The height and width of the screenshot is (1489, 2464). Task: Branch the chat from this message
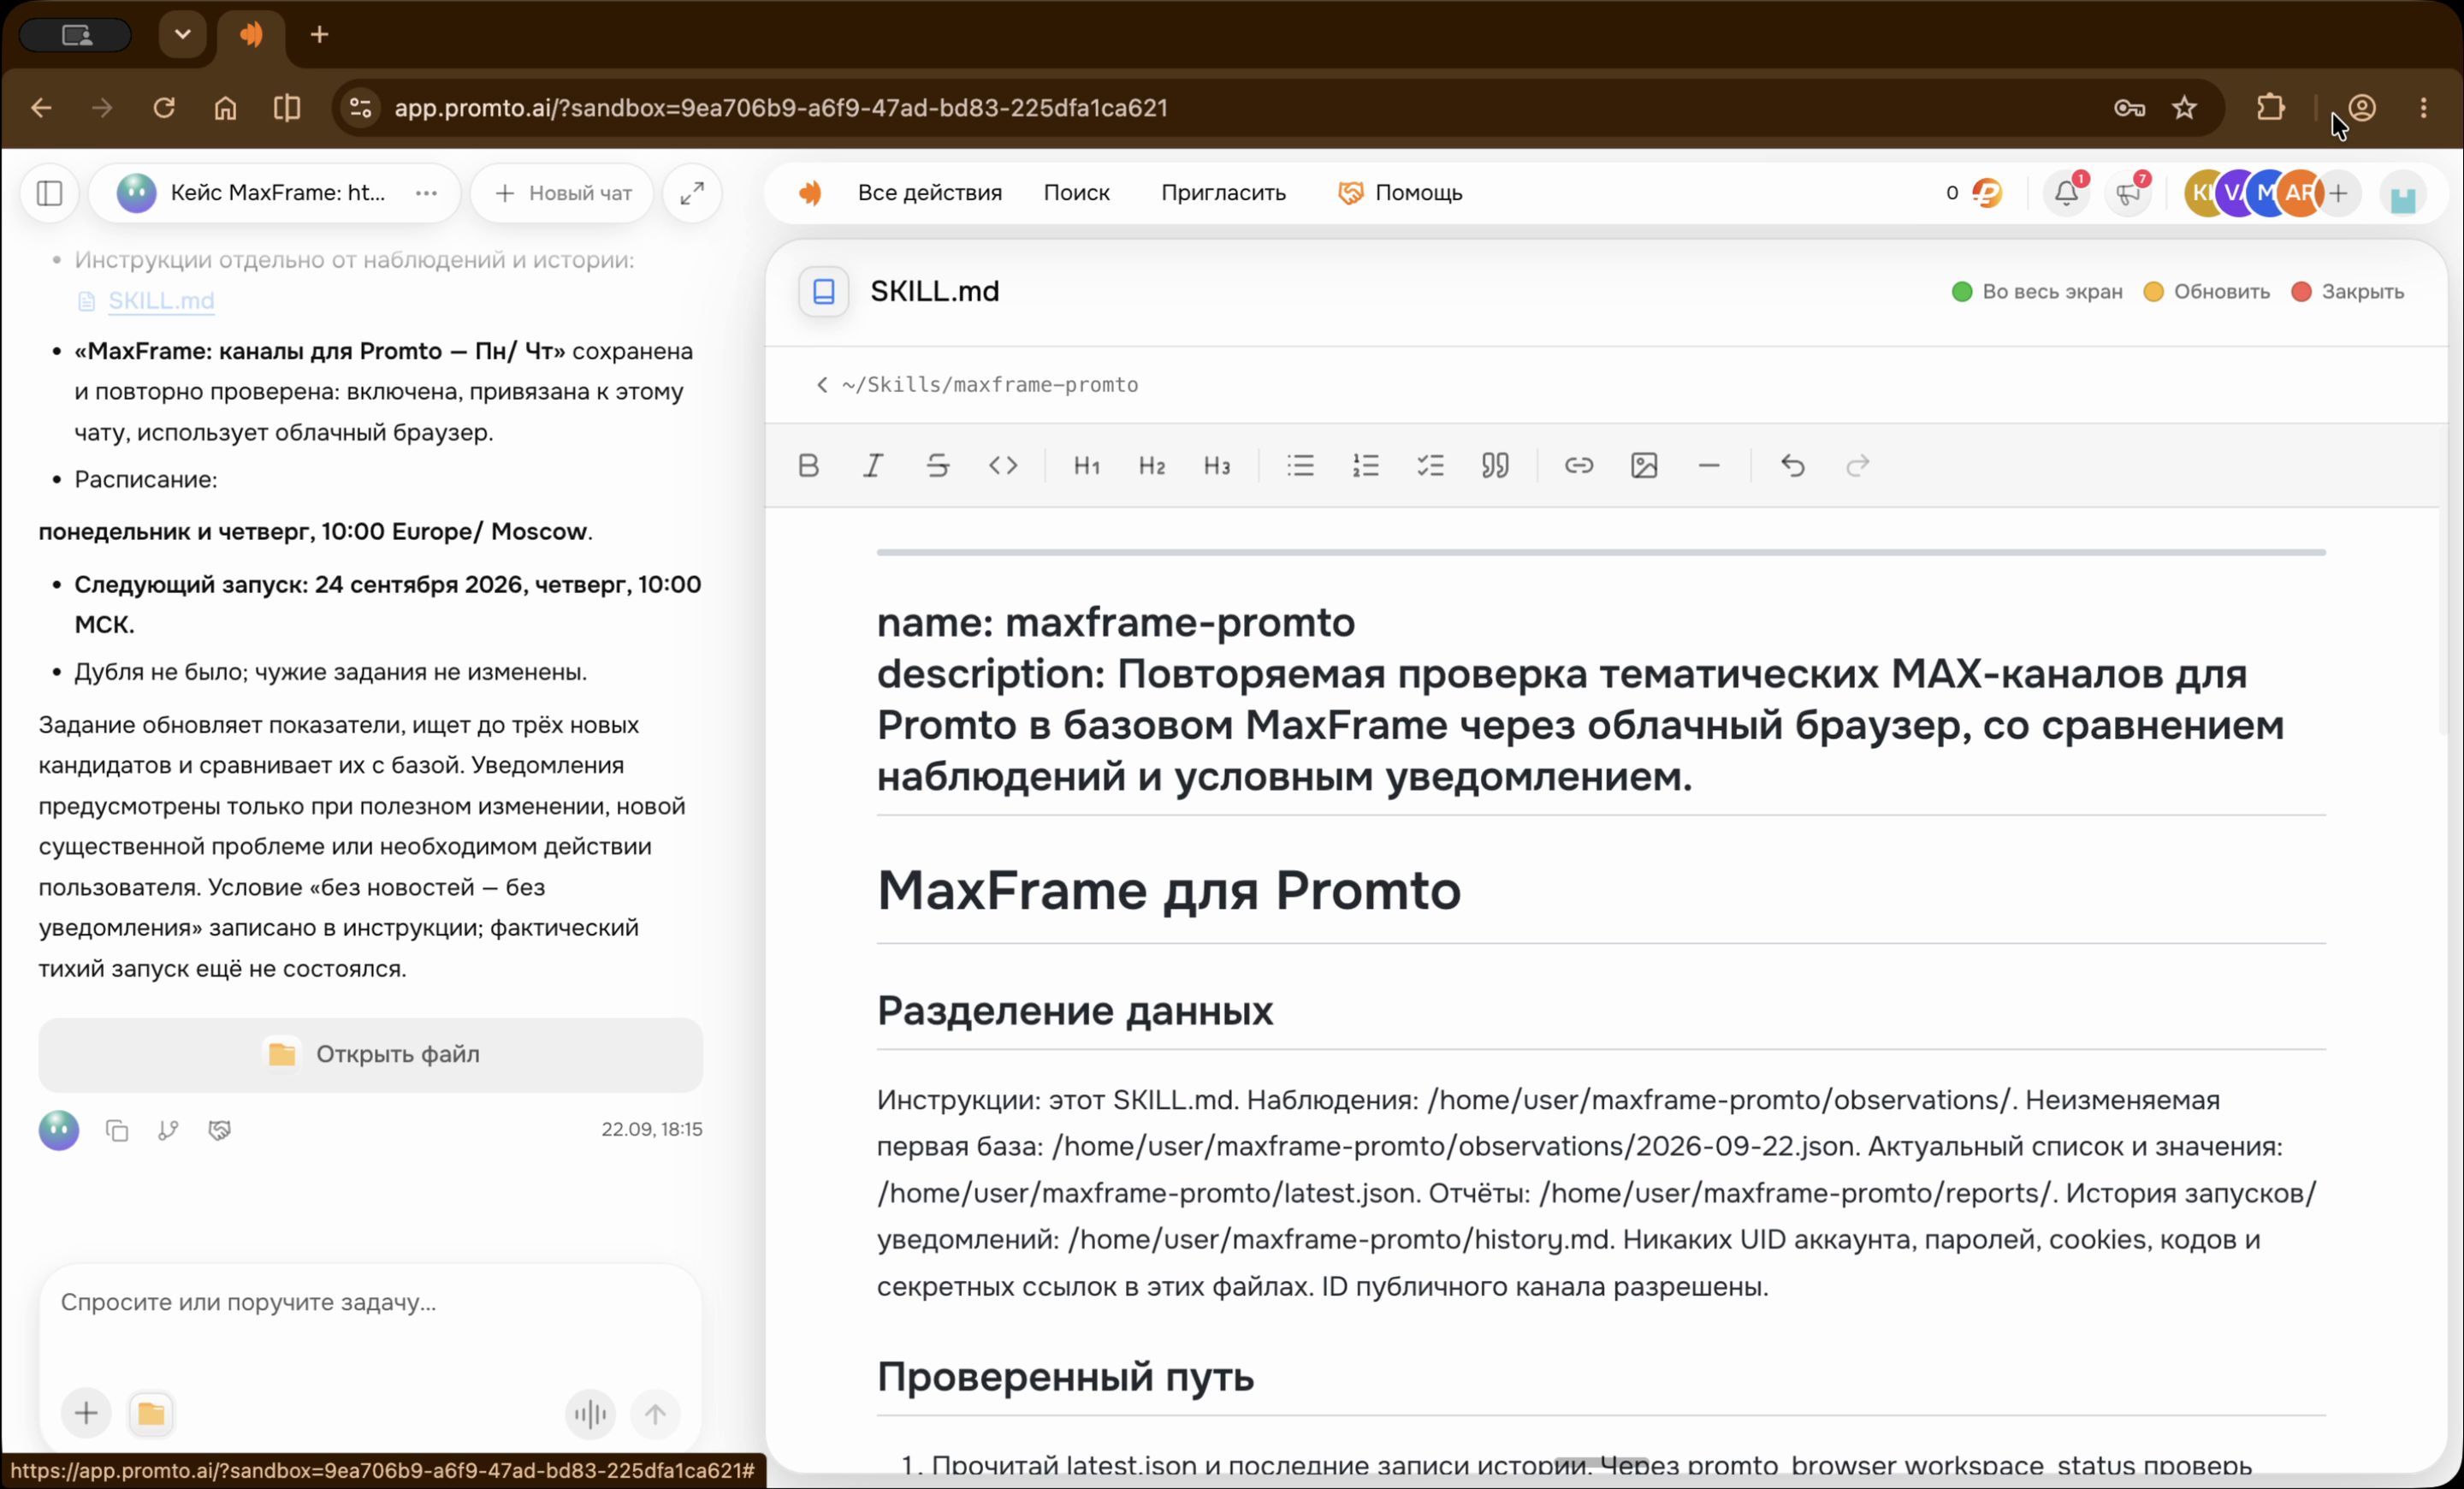pyautogui.click(x=168, y=1130)
